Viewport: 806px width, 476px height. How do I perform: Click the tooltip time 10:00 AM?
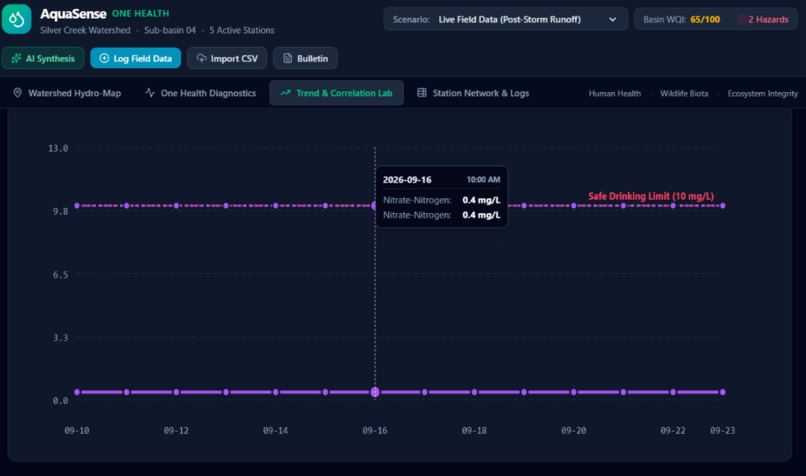(x=483, y=180)
